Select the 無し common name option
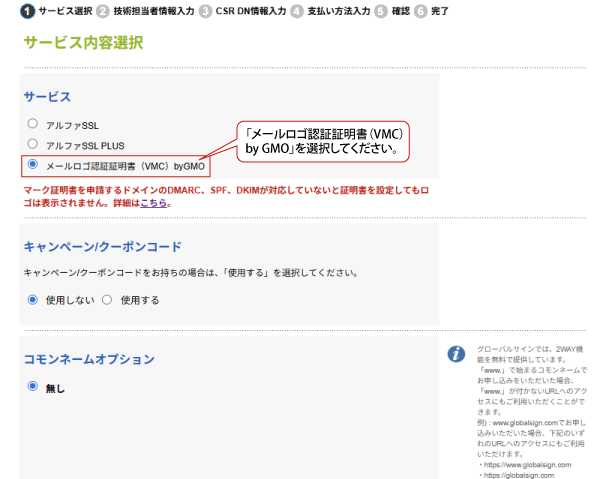Image resolution: width=603 pixels, height=479 pixels. click(33, 386)
